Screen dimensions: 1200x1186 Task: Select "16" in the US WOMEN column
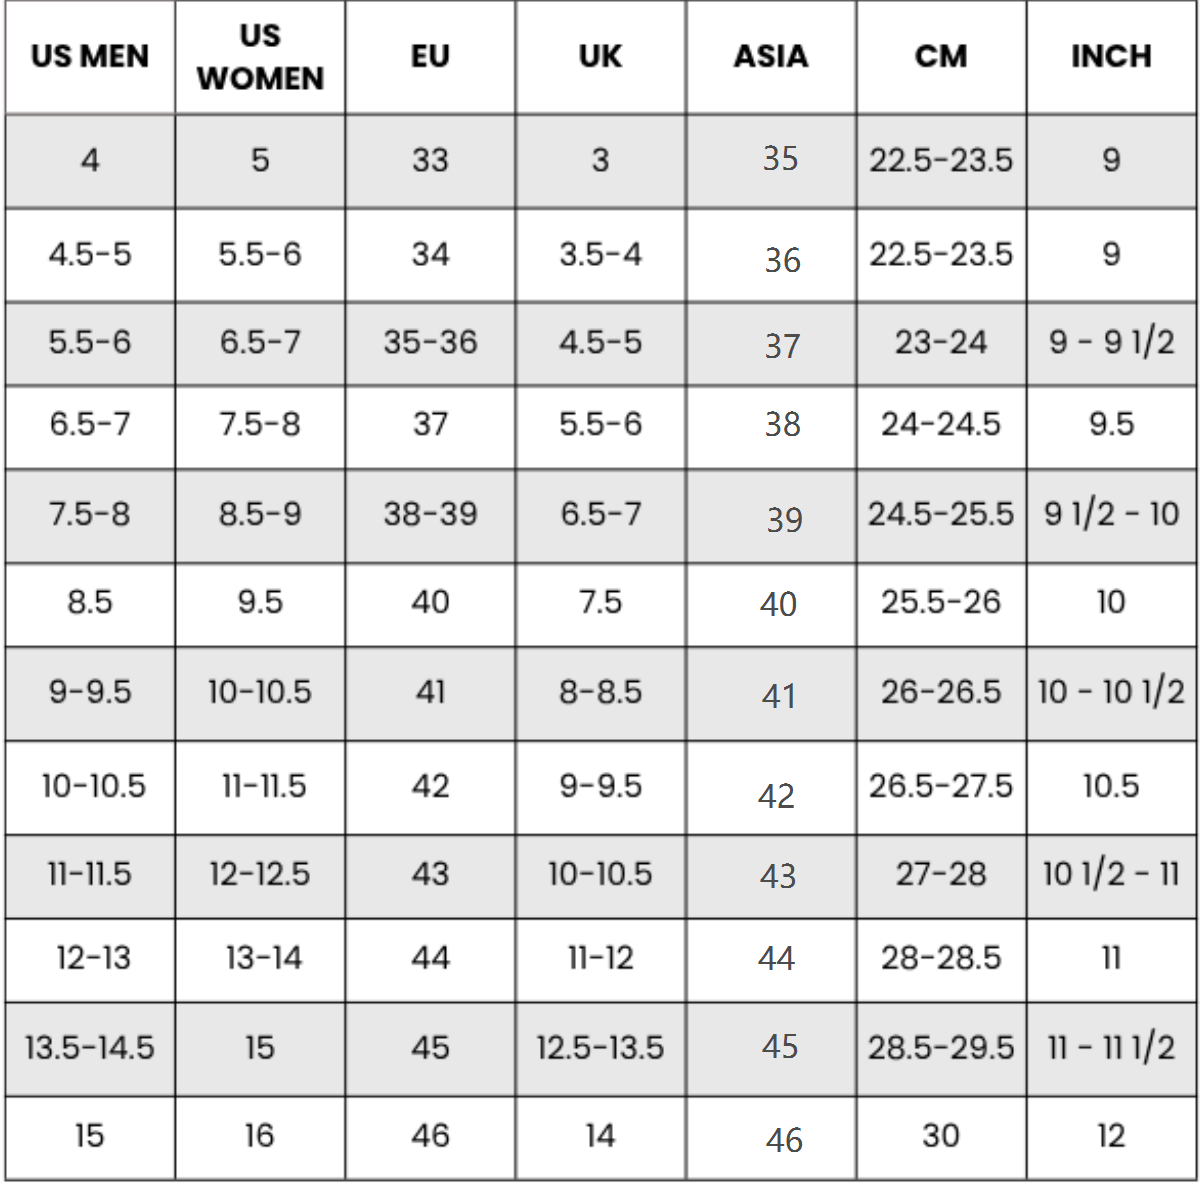point(260,1136)
